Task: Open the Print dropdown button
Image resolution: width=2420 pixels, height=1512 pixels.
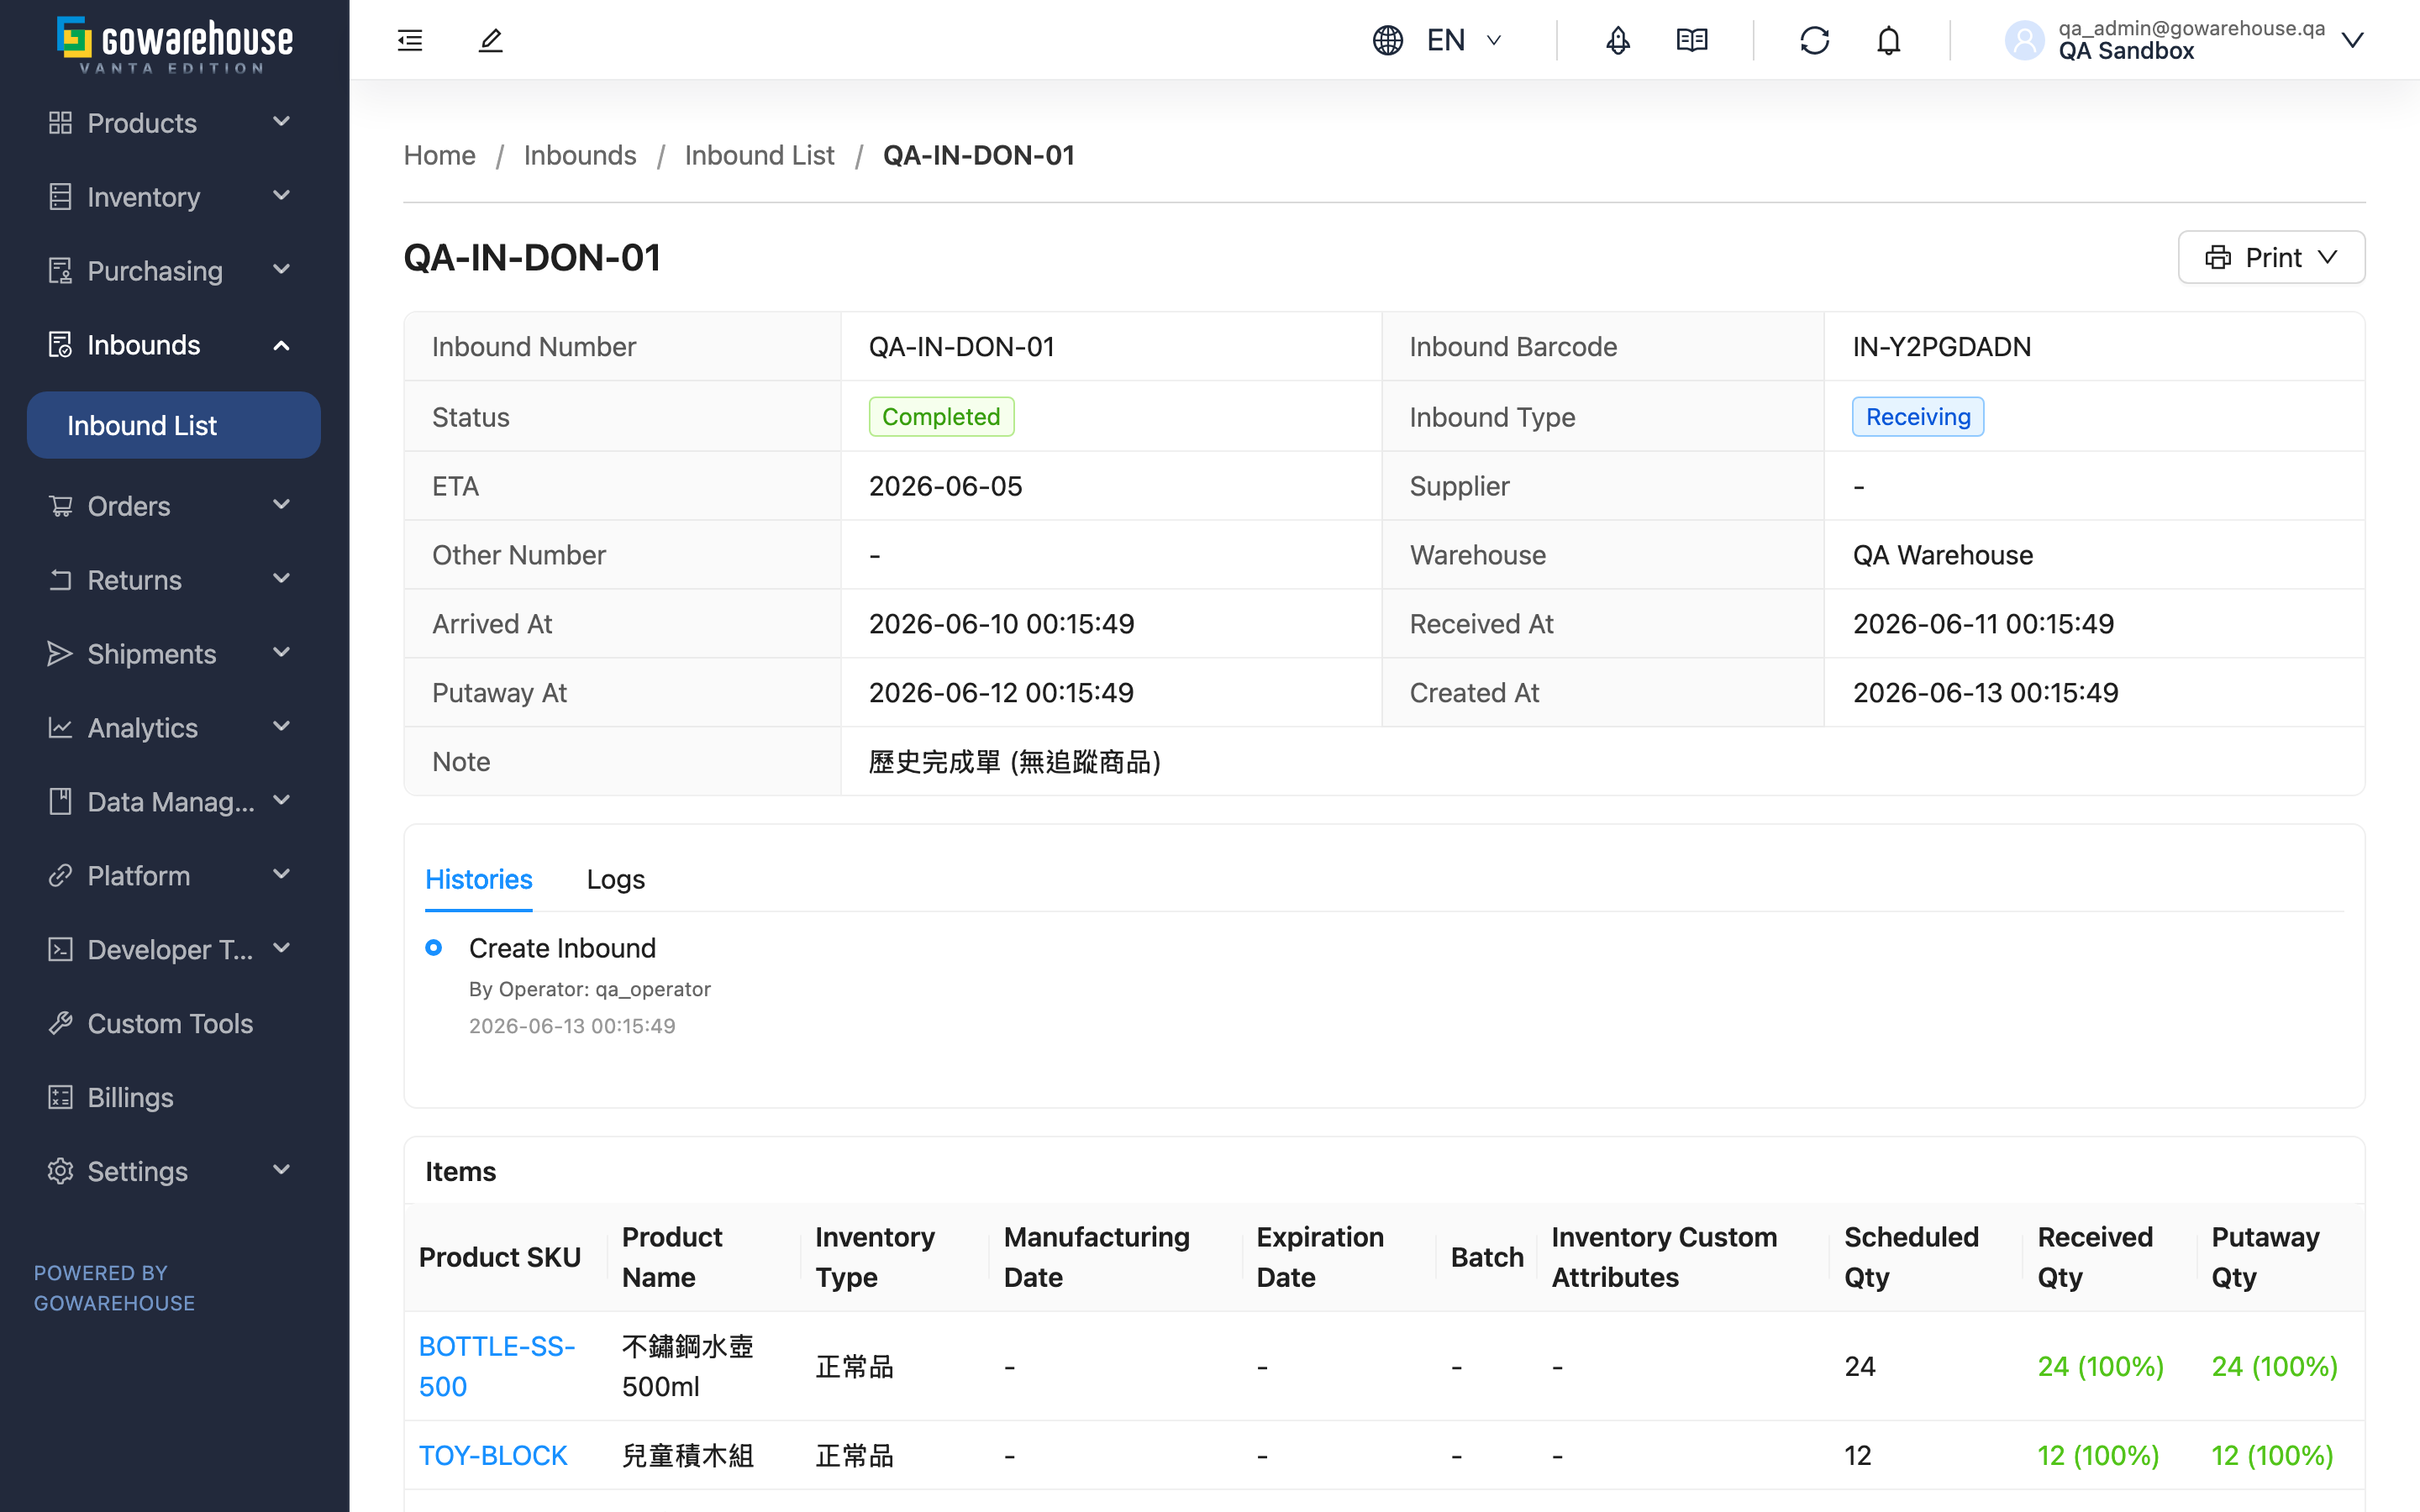Action: 2271,257
